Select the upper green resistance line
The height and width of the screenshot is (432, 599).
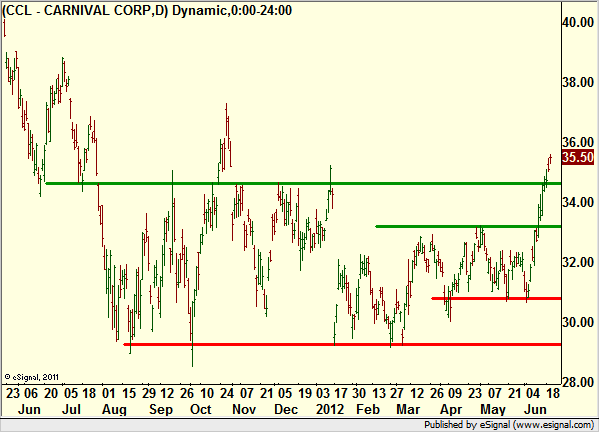point(303,184)
